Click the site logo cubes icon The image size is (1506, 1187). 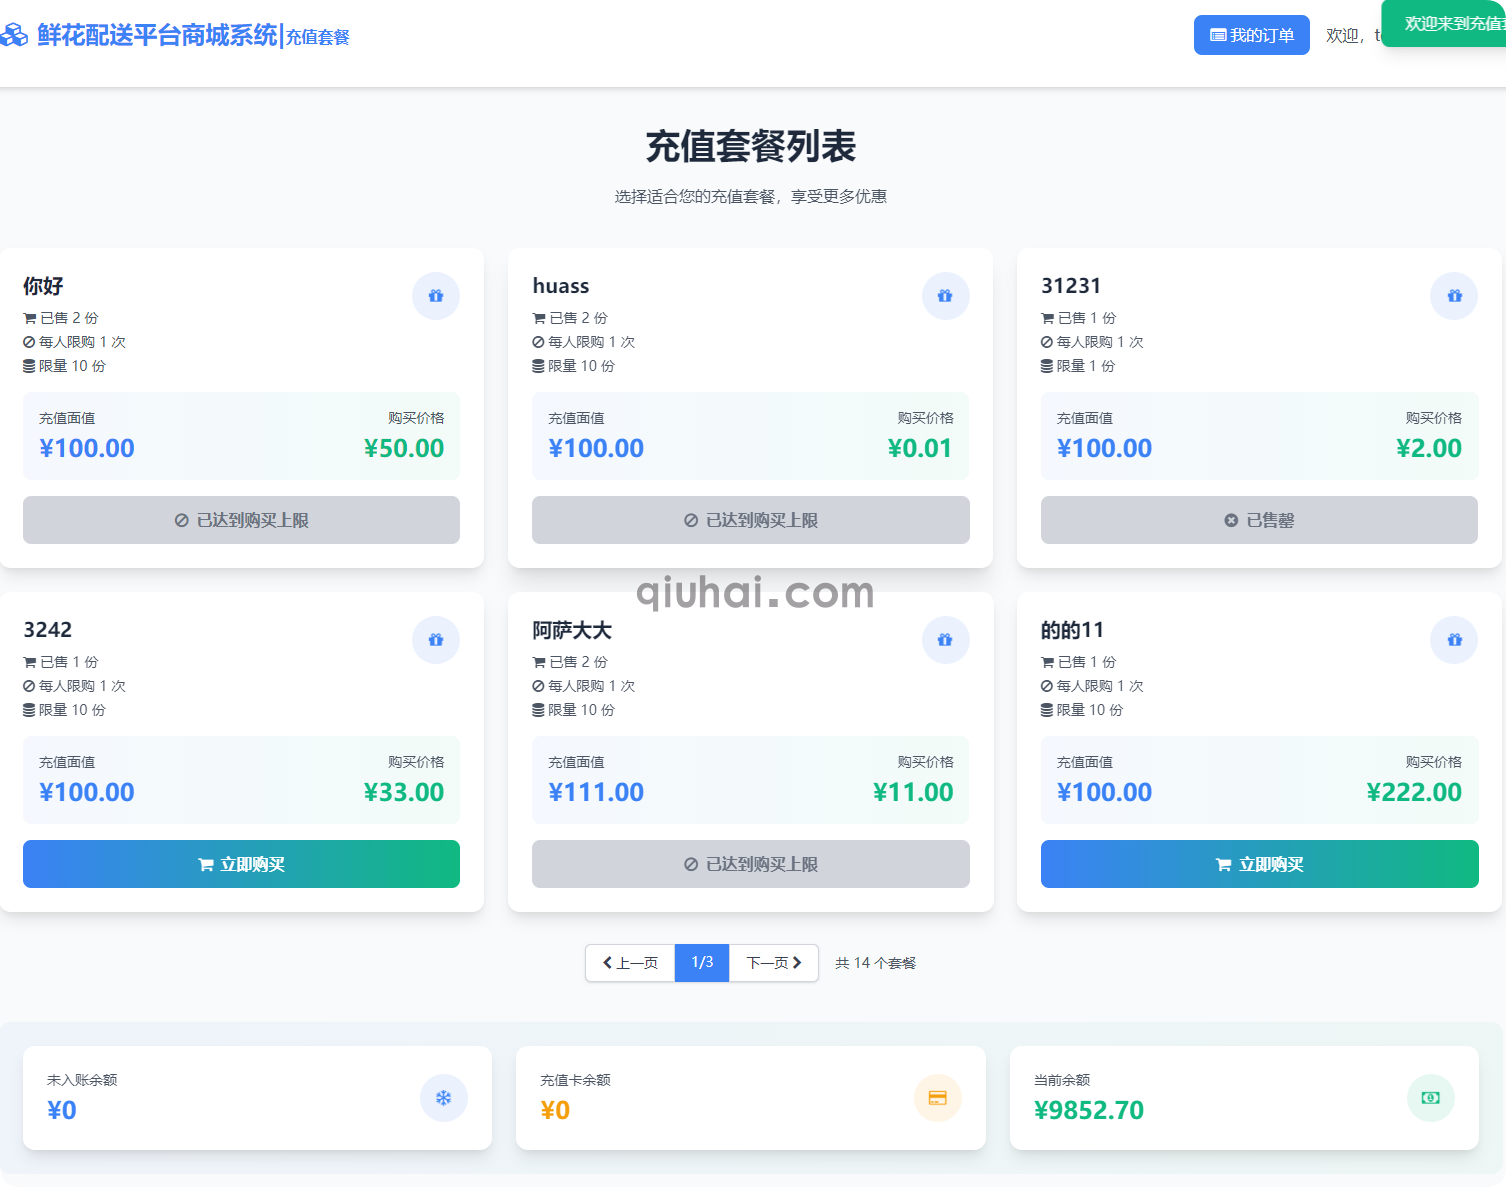tap(14, 36)
